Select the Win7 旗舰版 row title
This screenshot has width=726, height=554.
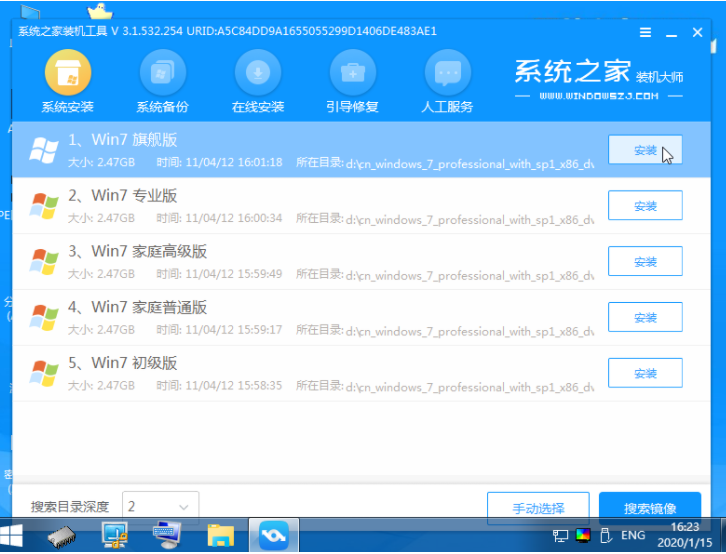click(123, 140)
